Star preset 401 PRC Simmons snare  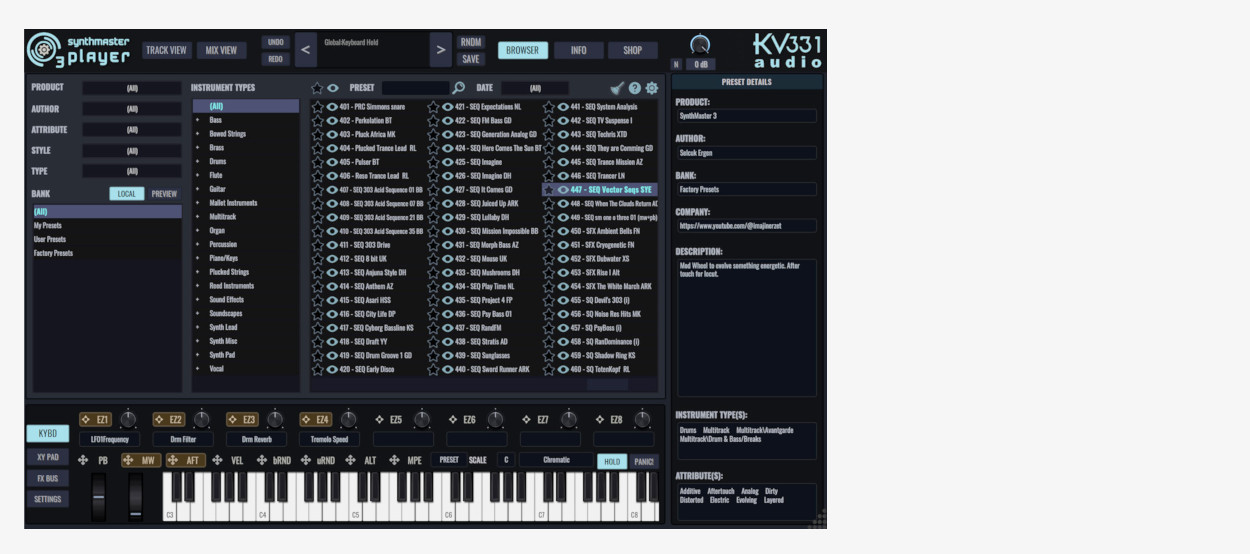pyautogui.click(x=318, y=106)
